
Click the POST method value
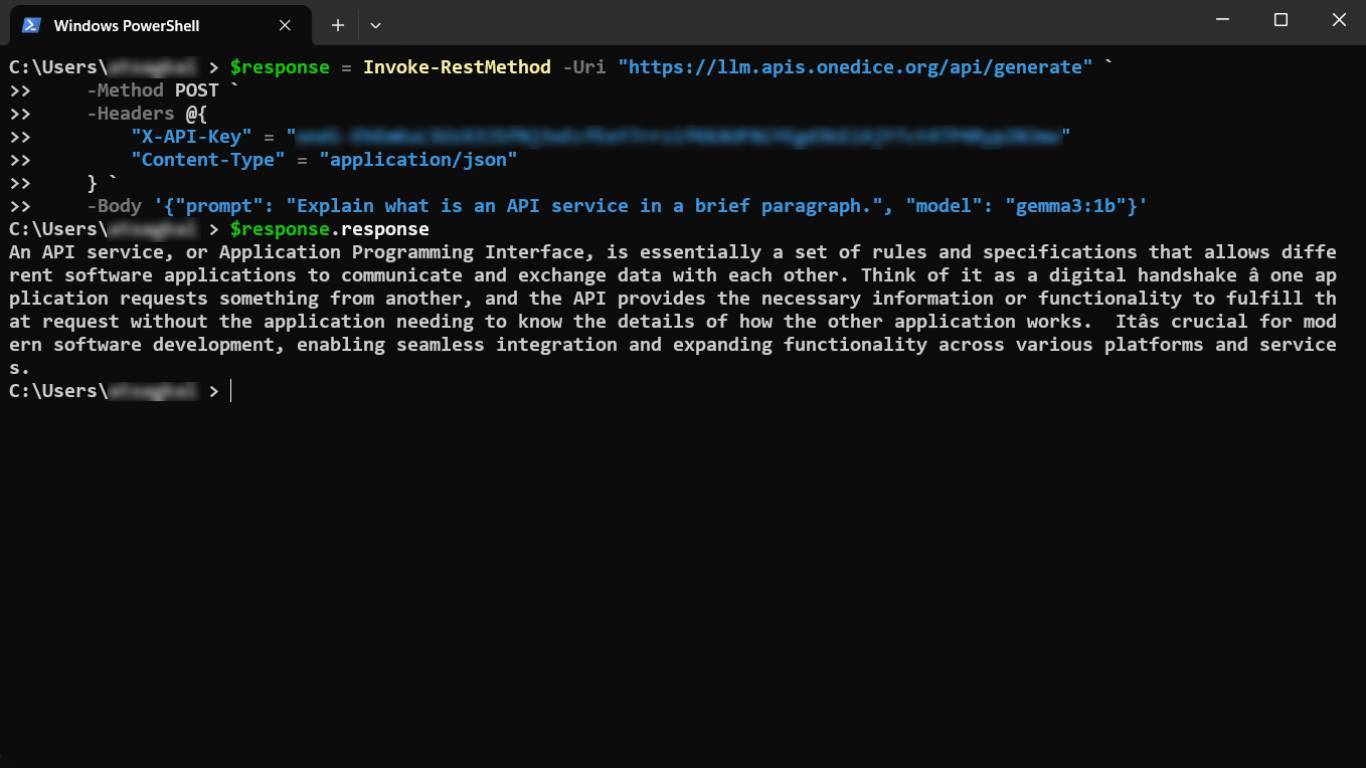196,90
